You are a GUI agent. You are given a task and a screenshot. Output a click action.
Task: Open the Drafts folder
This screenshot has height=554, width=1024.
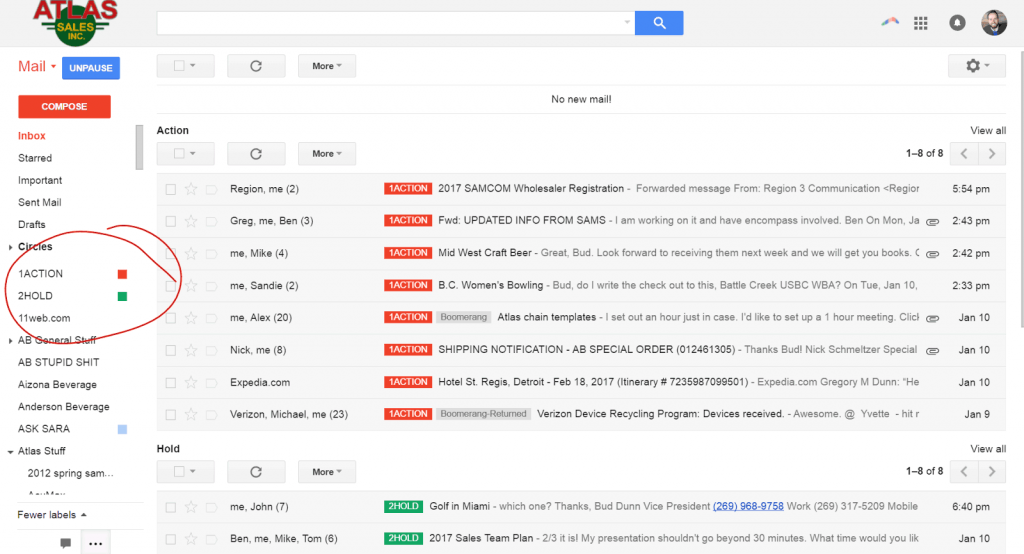click(x=31, y=225)
